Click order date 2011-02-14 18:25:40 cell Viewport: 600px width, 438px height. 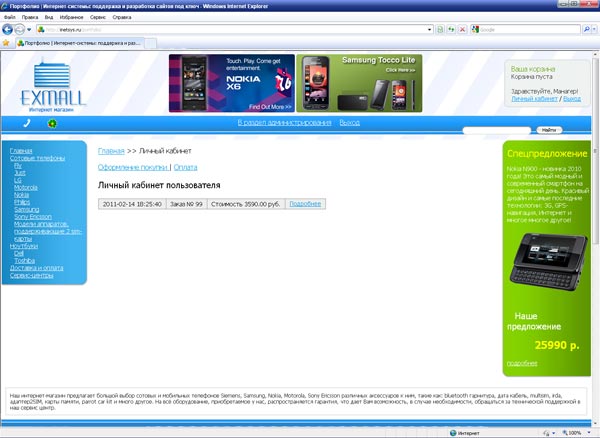(132, 204)
